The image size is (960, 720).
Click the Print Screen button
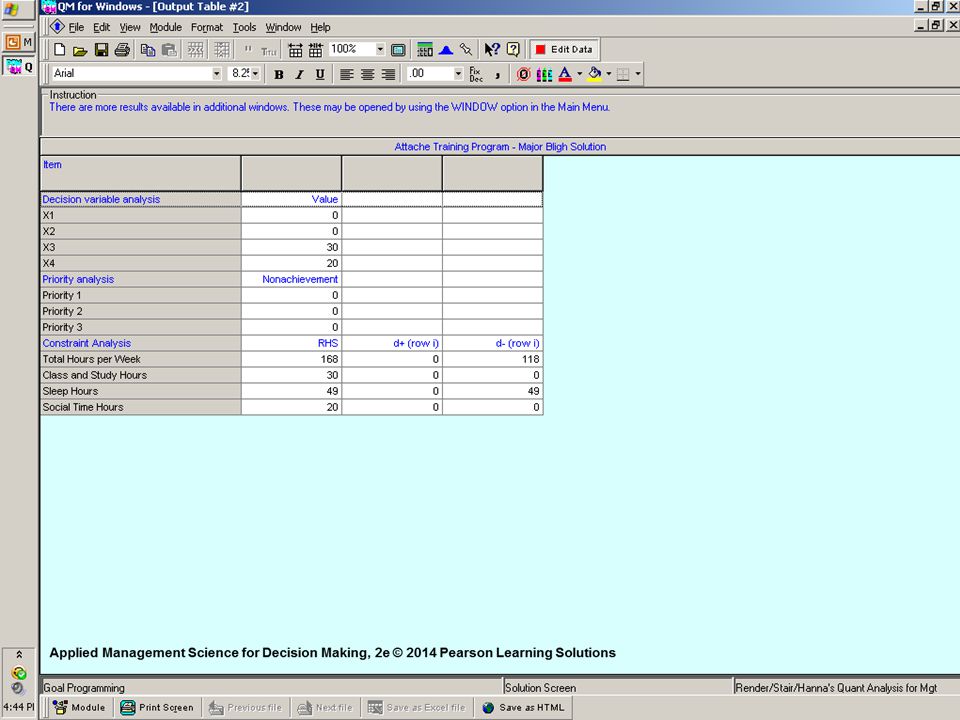(x=157, y=708)
